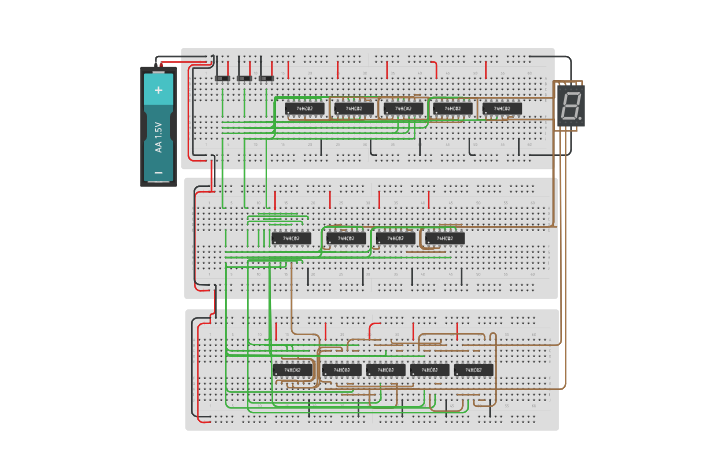Select the rightmost chip on middle breadboard
Screen dimensions: 725x453
coord(445,238)
